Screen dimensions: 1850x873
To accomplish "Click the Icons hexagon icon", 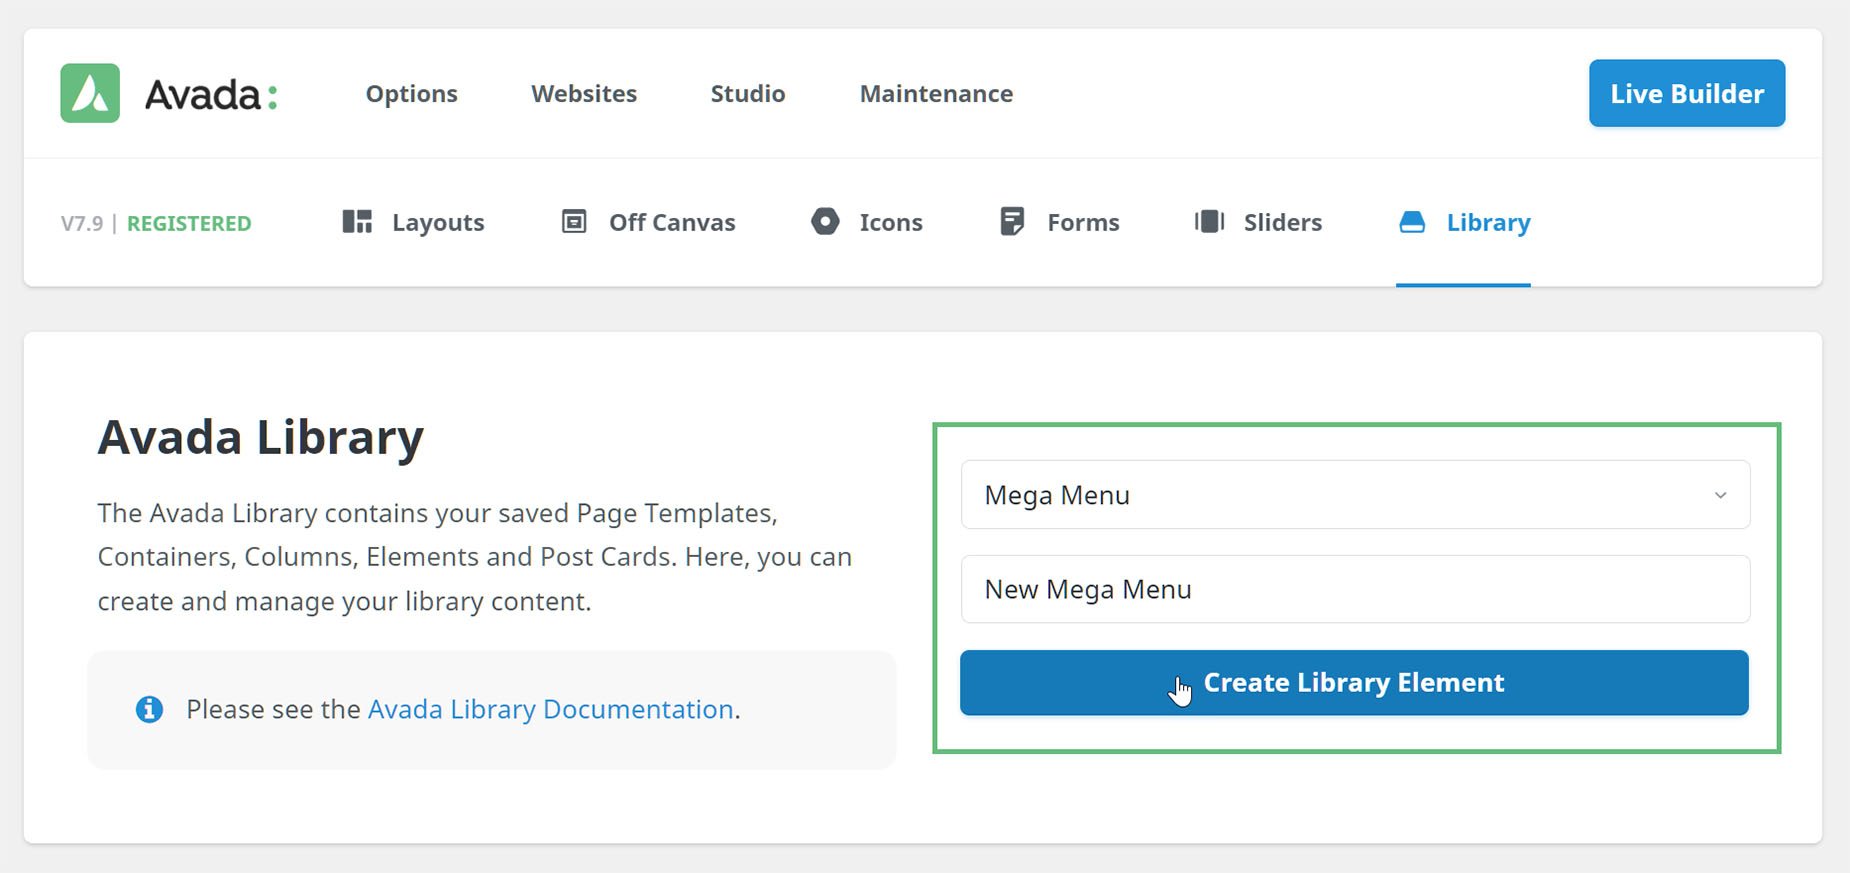I will click(825, 221).
